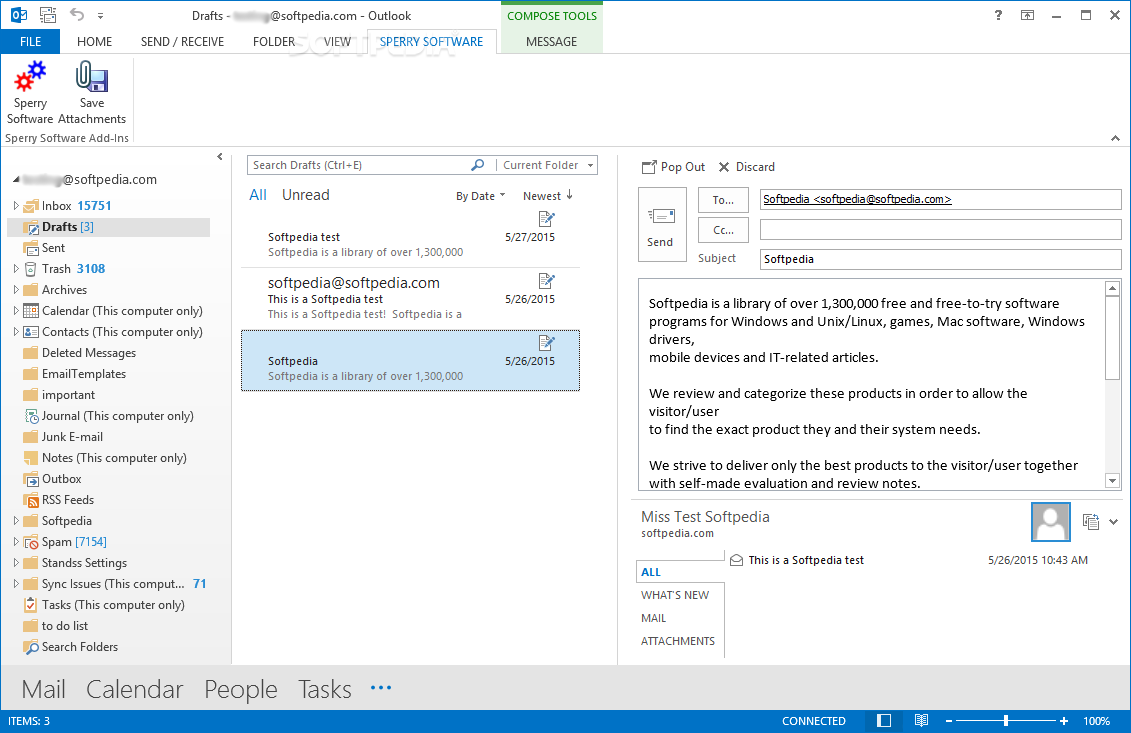Screen dimensions: 1131x733
Task: Click draft icon on softpedia@softpedia.com message
Action: click(547, 280)
